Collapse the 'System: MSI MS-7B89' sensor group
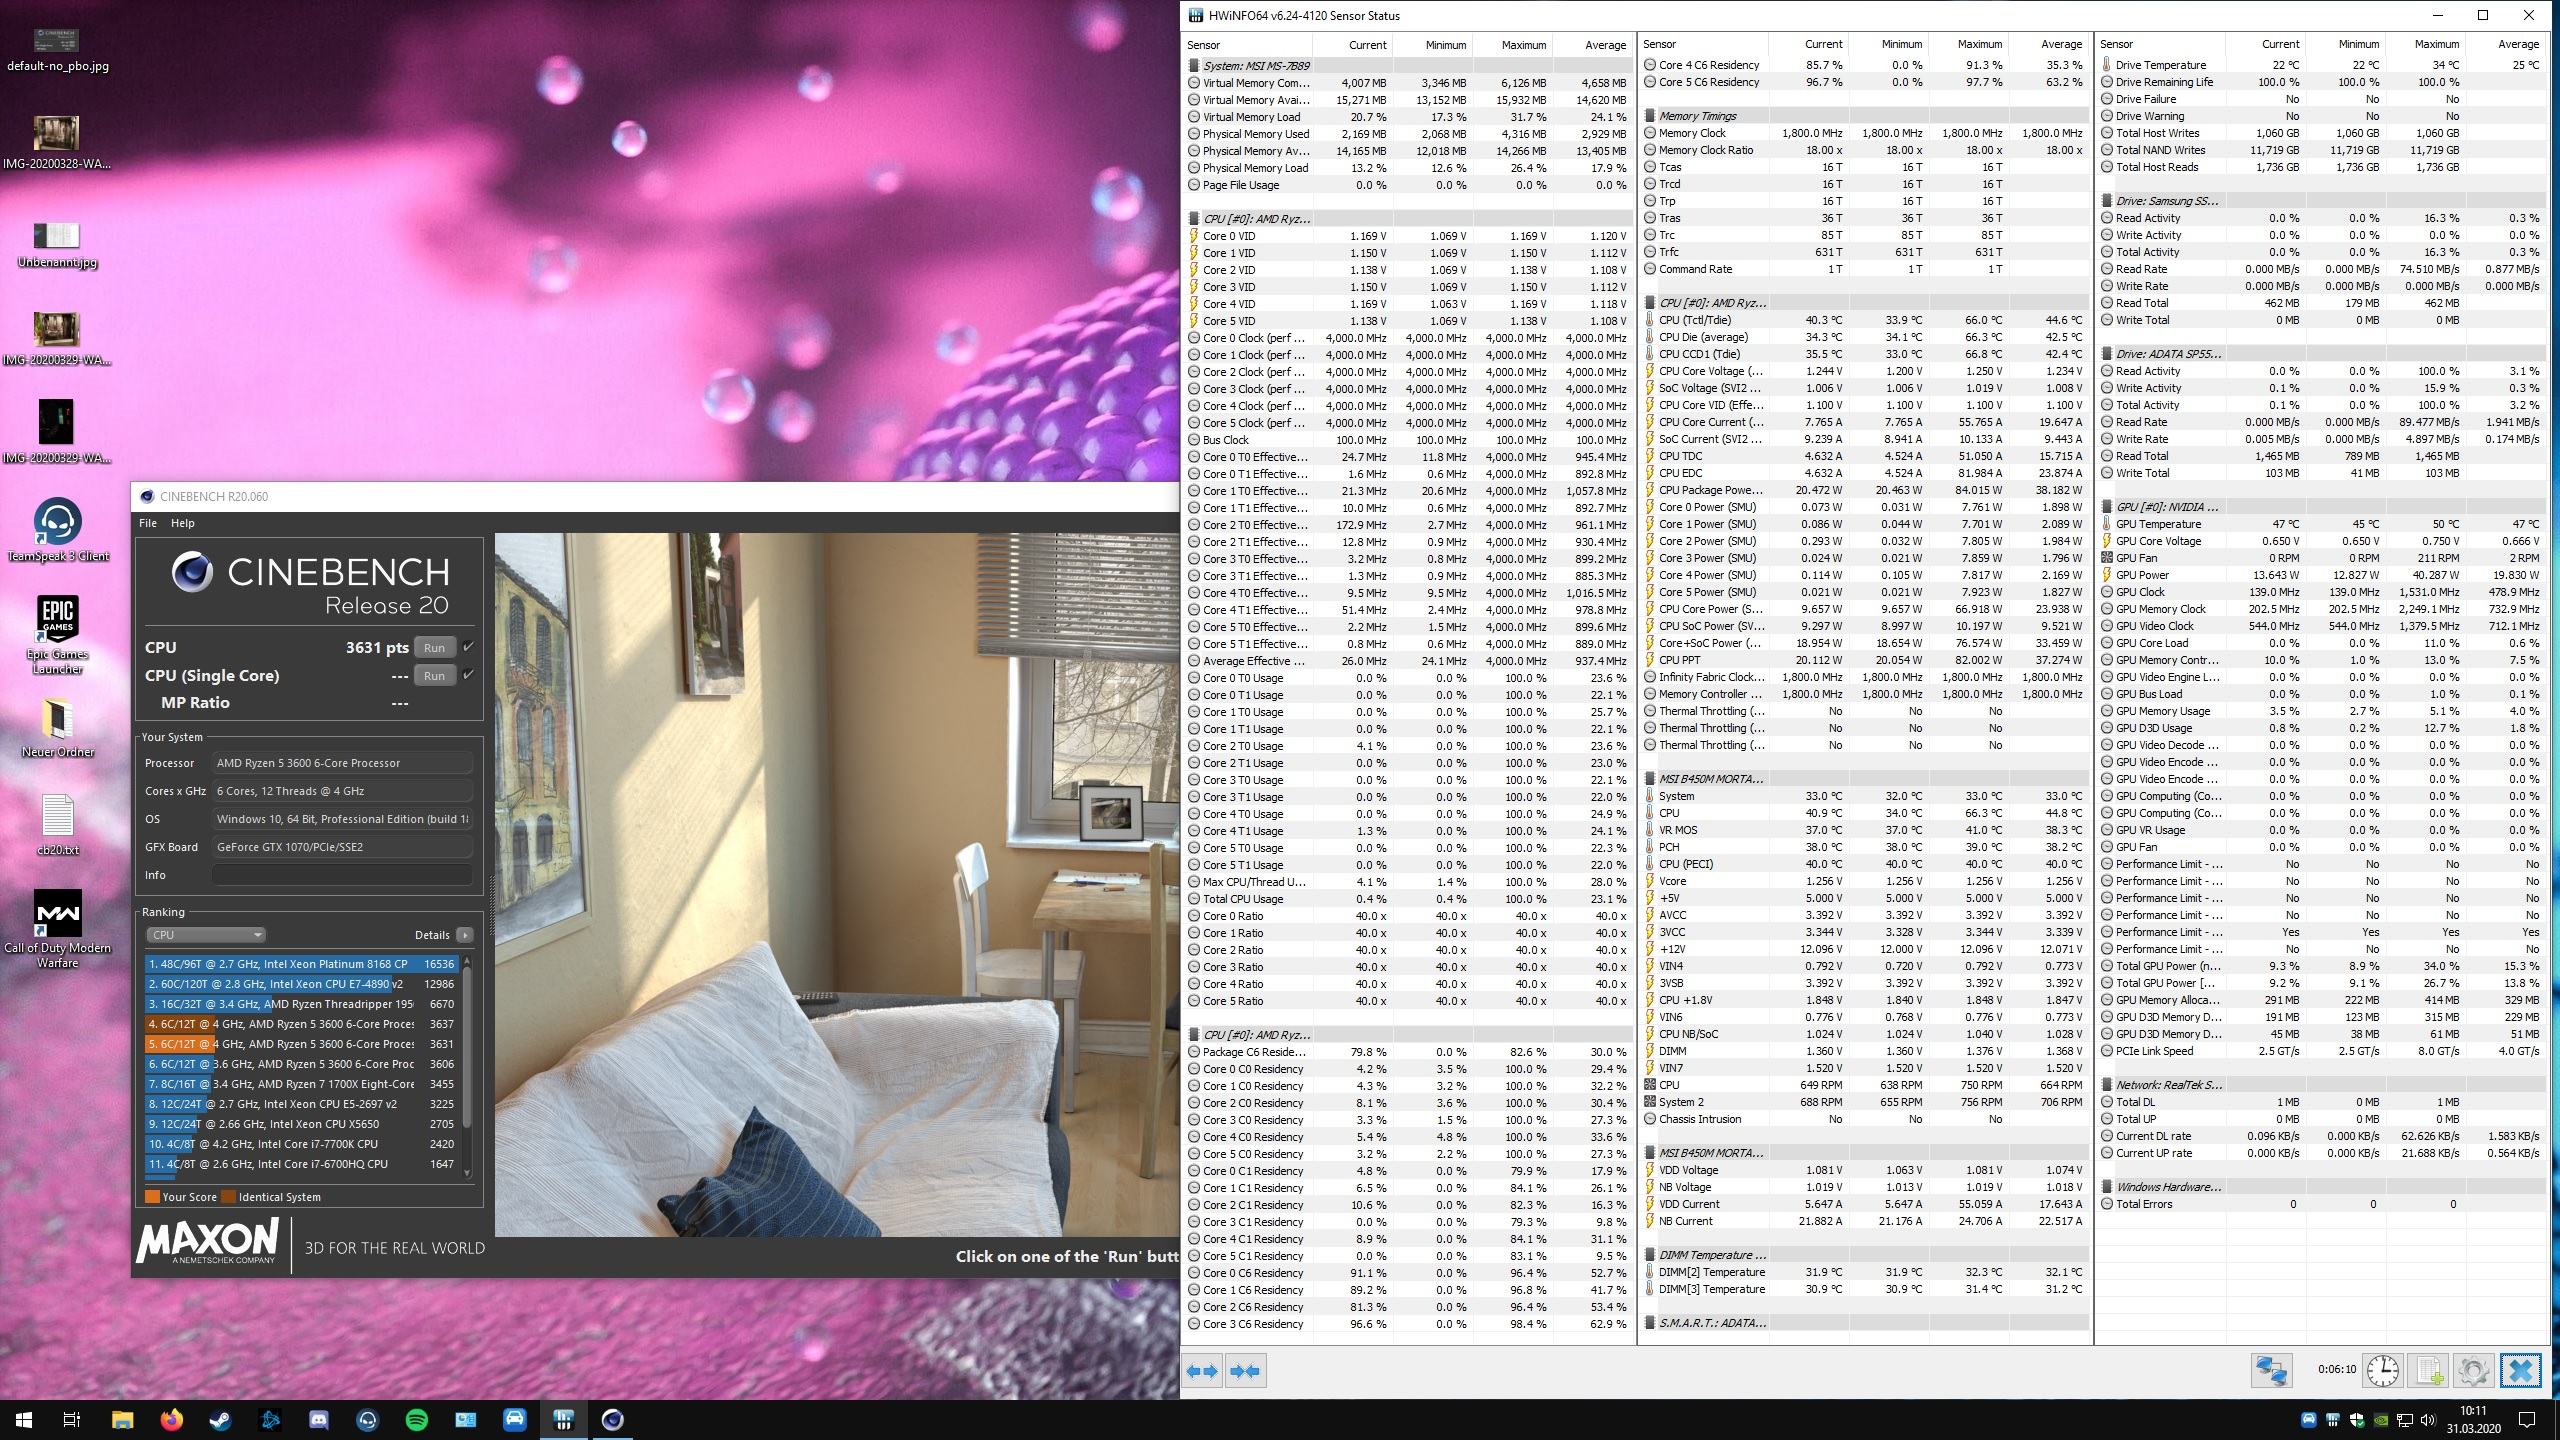Viewport: 2560px width, 1440px height. (x=1256, y=66)
